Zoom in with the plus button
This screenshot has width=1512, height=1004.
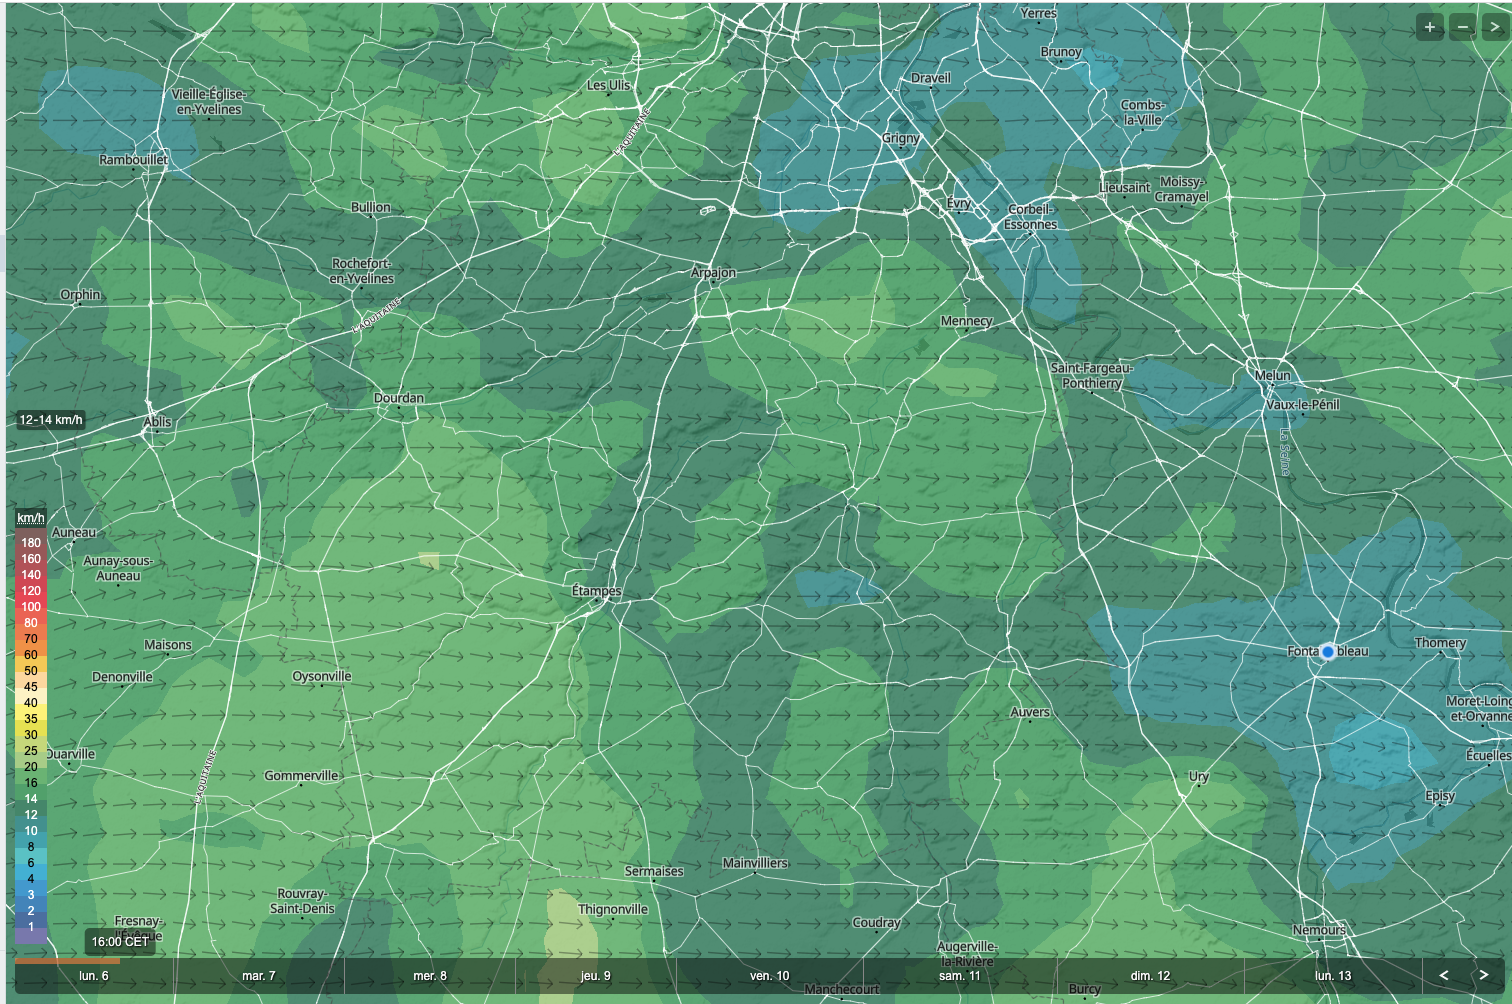pyautogui.click(x=1430, y=27)
